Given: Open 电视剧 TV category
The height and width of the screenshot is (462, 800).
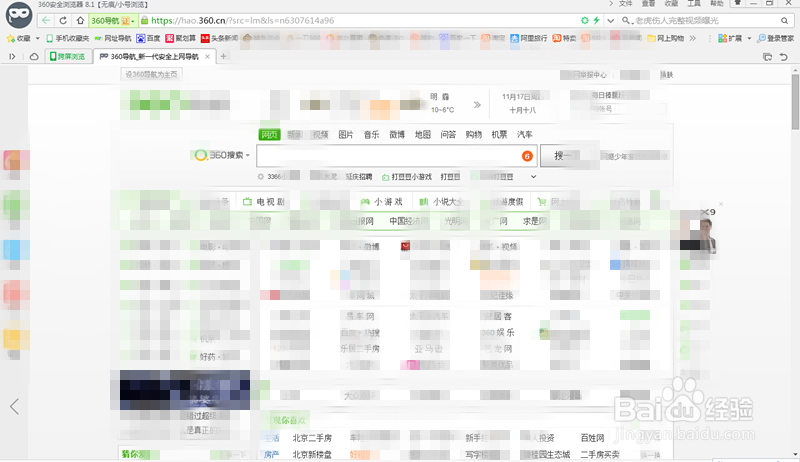Looking at the screenshot, I should (263, 202).
